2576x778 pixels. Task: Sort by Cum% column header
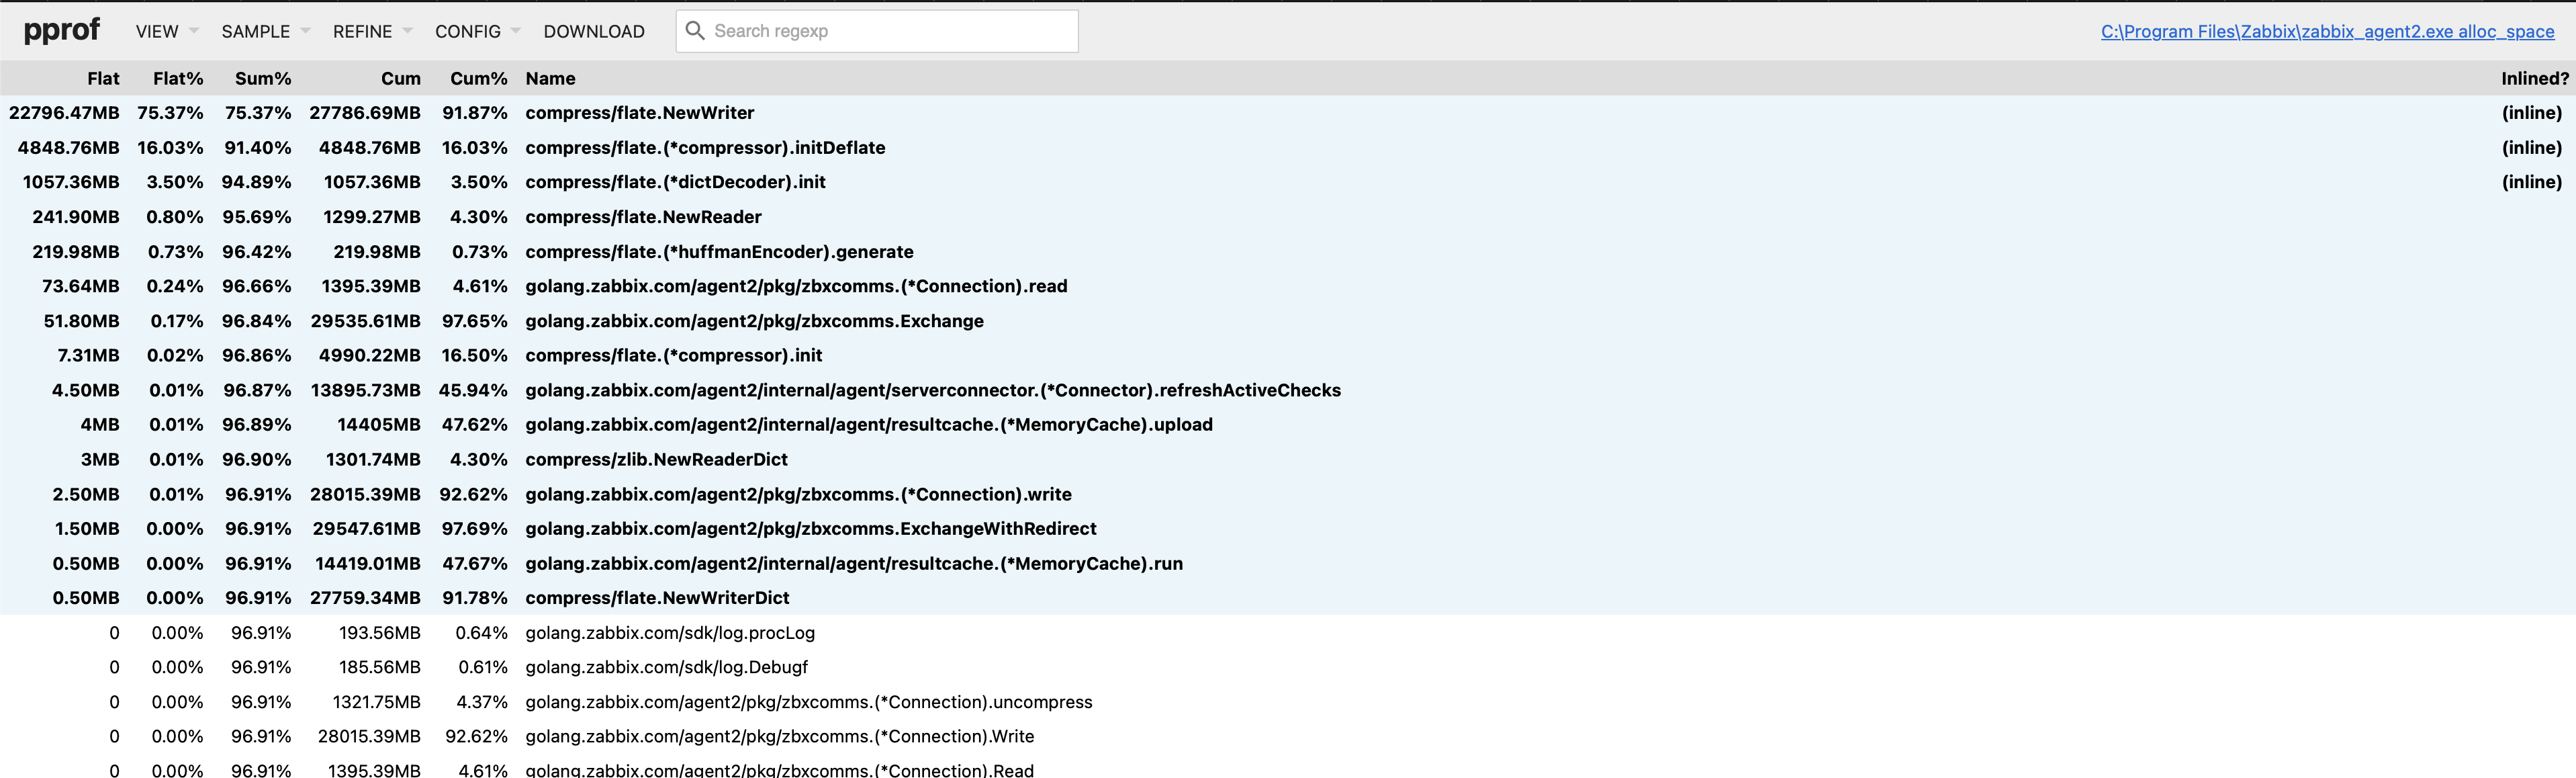click(478, 78)
